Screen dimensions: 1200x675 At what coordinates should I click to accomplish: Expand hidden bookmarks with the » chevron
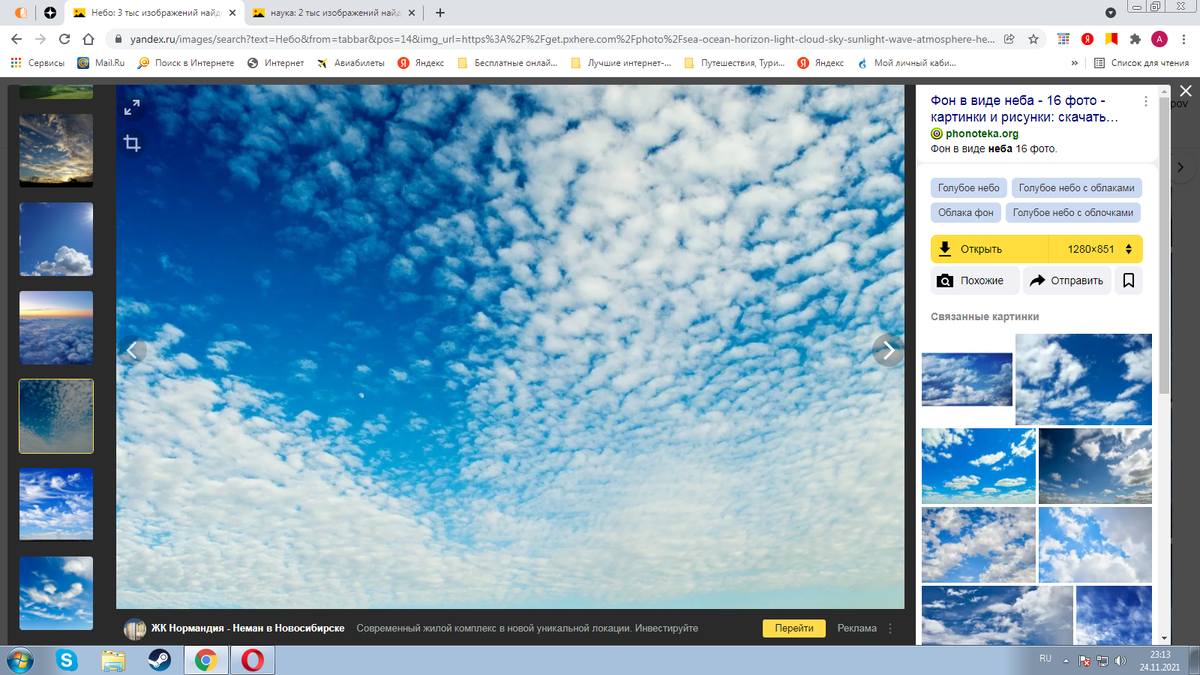[1074, 62]
